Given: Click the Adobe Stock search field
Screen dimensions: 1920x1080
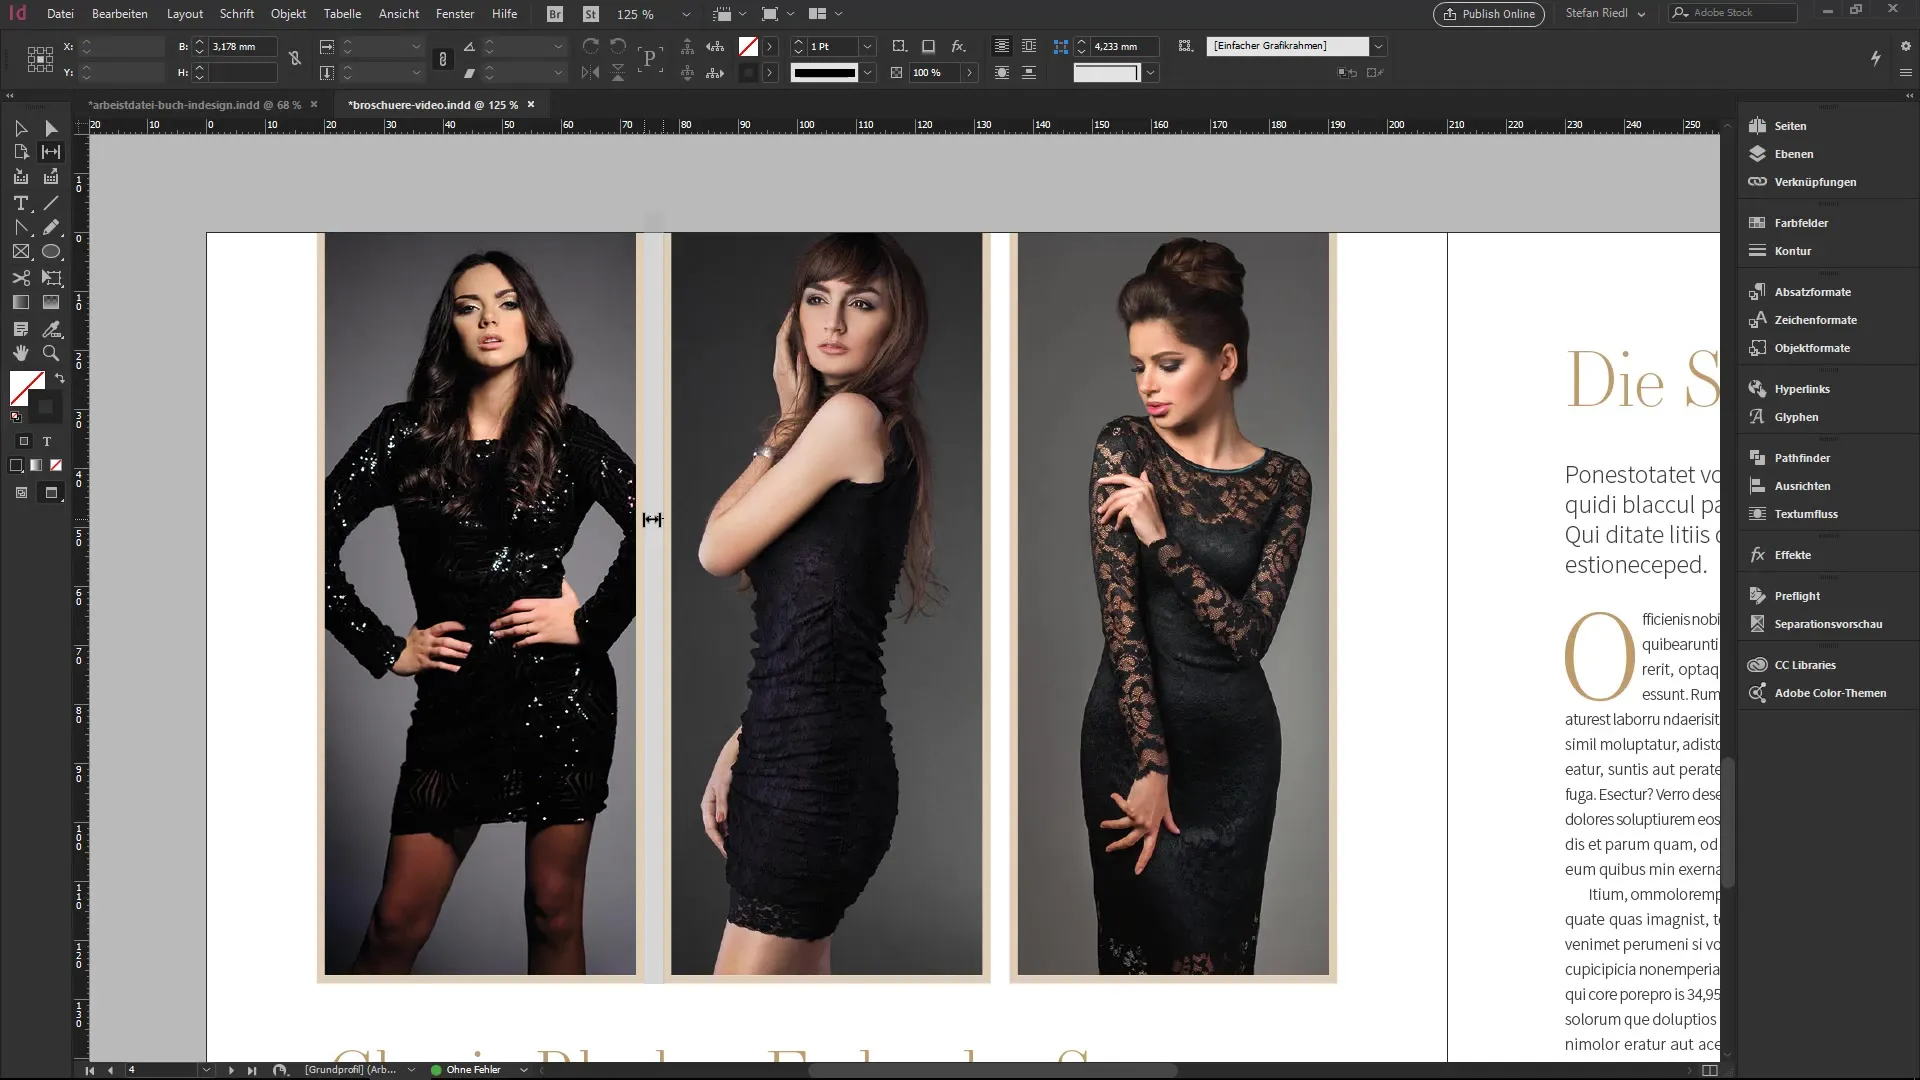Looking at the screenshot, I should pos(1733,13).
